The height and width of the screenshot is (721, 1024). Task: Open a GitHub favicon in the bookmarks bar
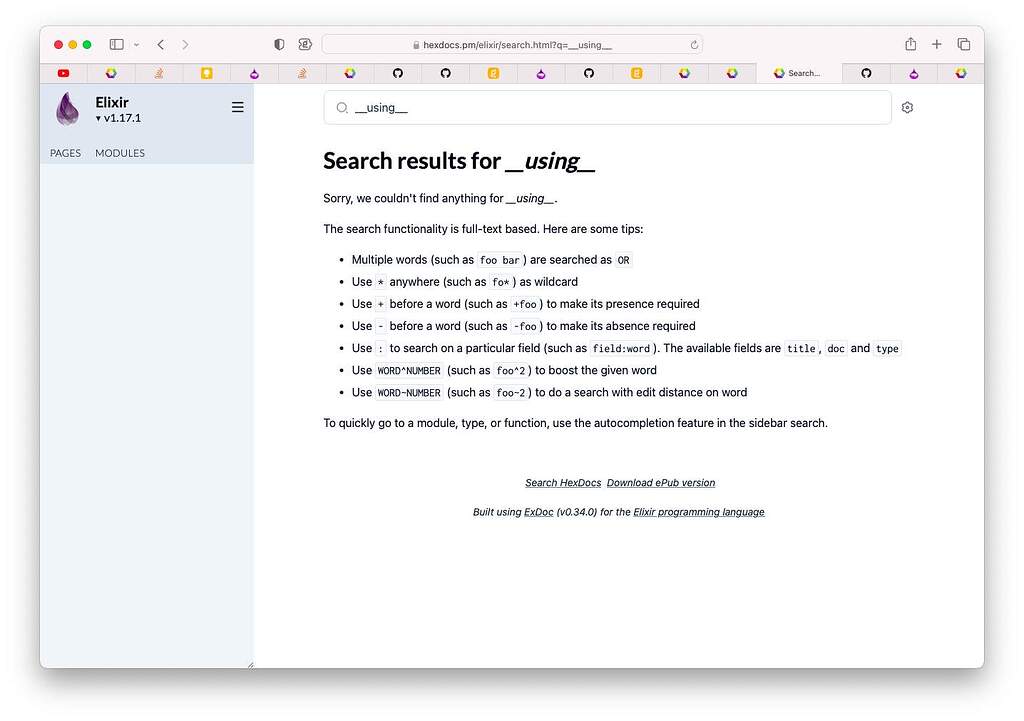[x=397, y=73]
